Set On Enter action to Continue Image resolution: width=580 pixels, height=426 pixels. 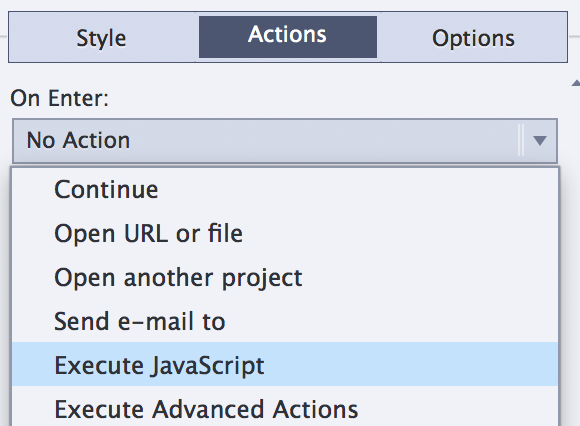285,189
